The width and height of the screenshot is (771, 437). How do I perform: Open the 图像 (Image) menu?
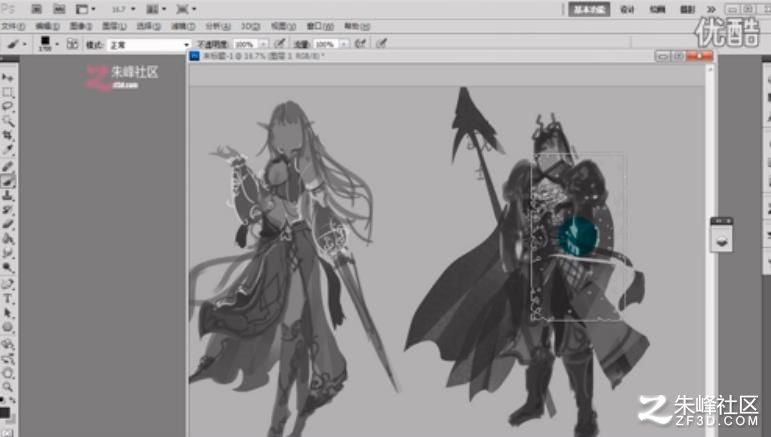81,26
